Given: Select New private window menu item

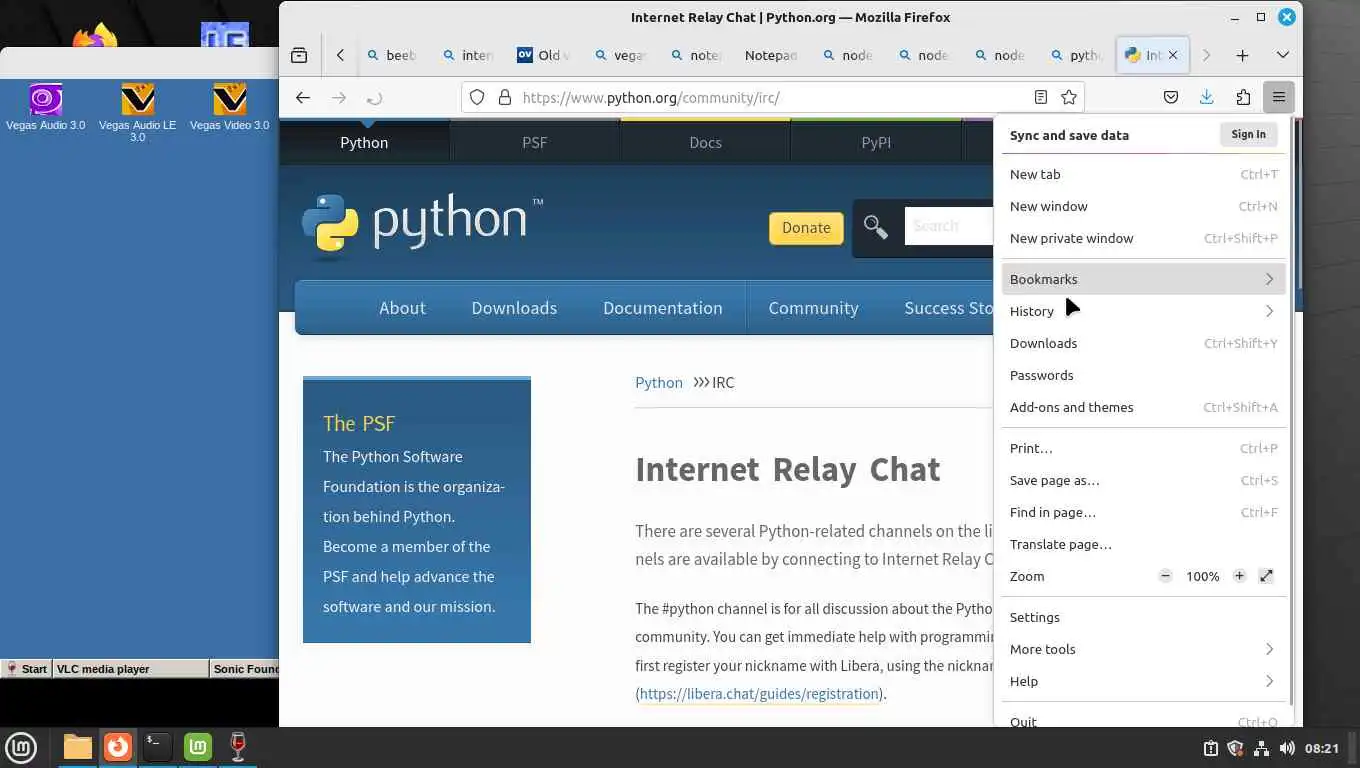Looking at the screenshot, I should [1143, 238].
